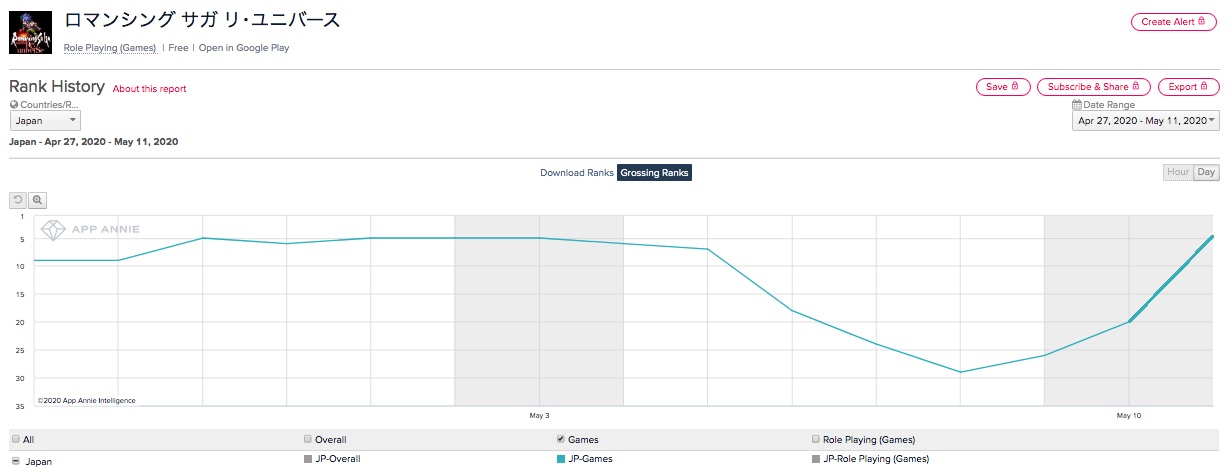Screen dimensions: 1229x475
Task: Select the Day granularity button
Action: (x=1206, y=172)
